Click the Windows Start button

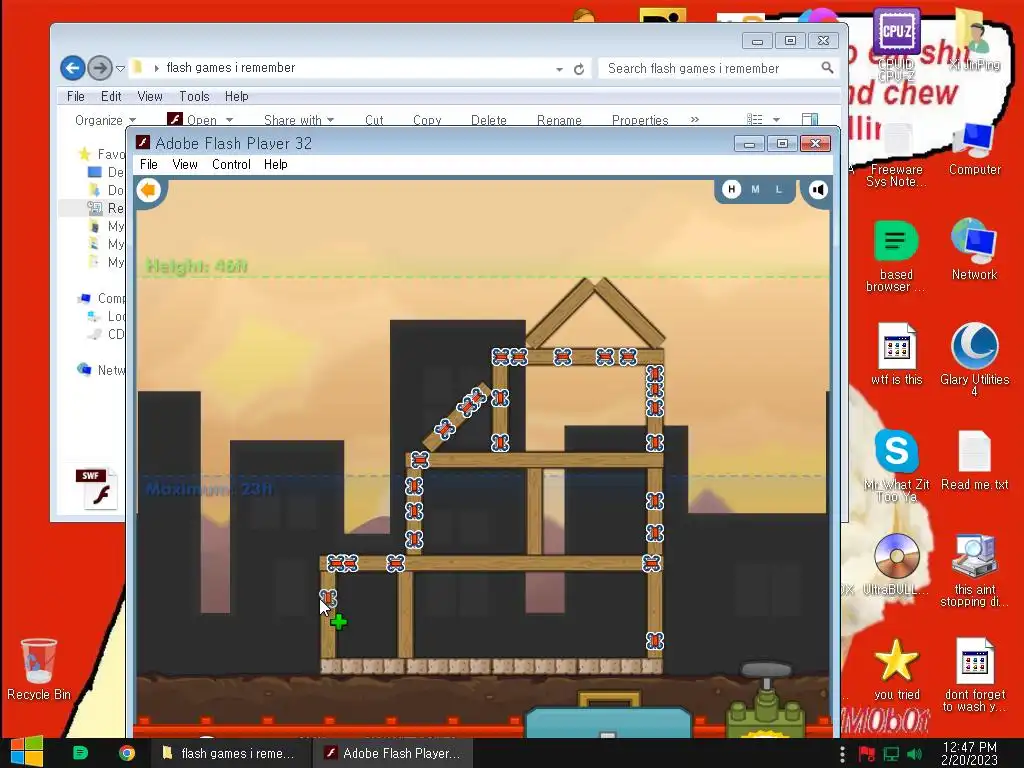(x=27, y=752)
